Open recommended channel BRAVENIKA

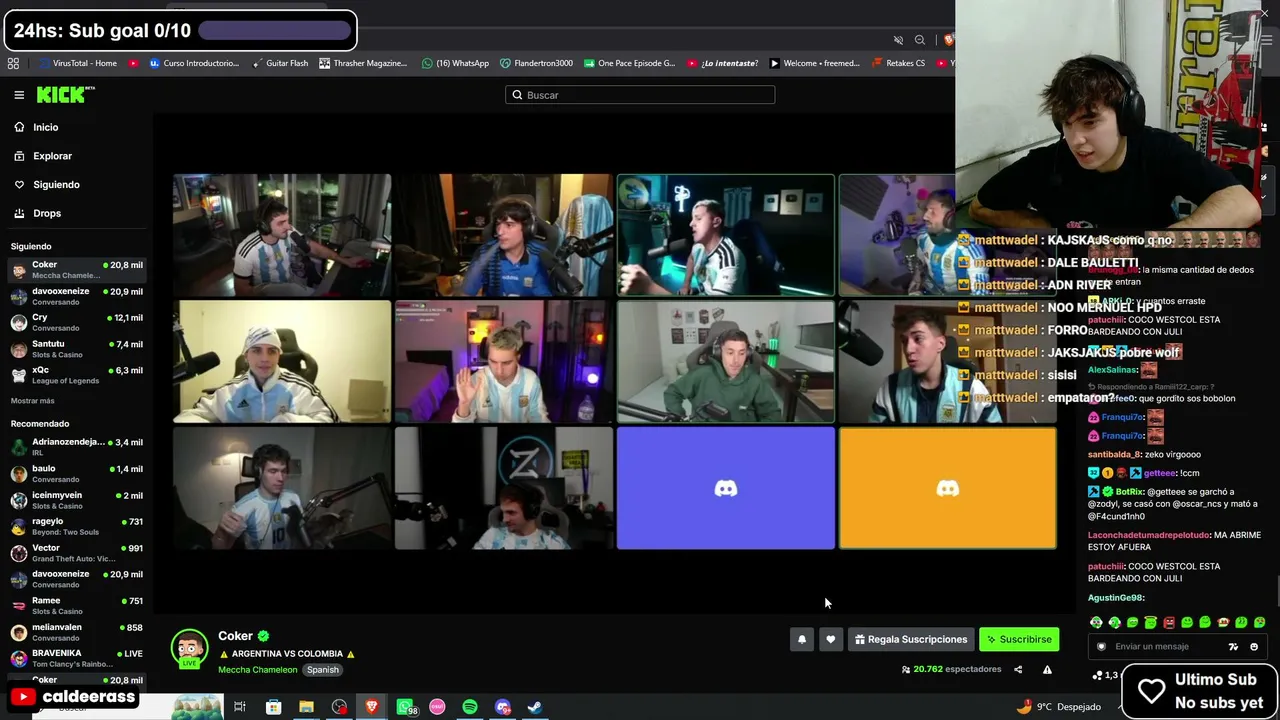coord(76,659)
